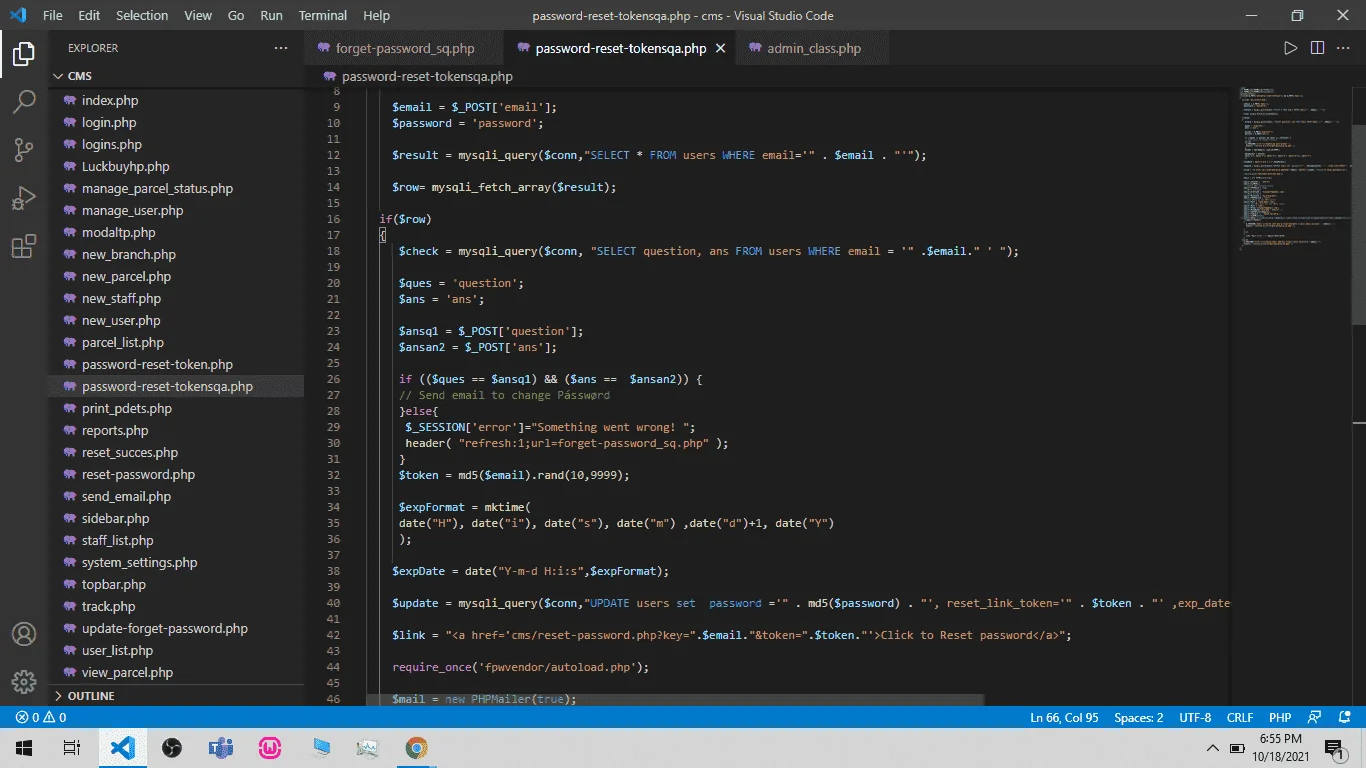Split the editor to the right

tap(1318, 48)
